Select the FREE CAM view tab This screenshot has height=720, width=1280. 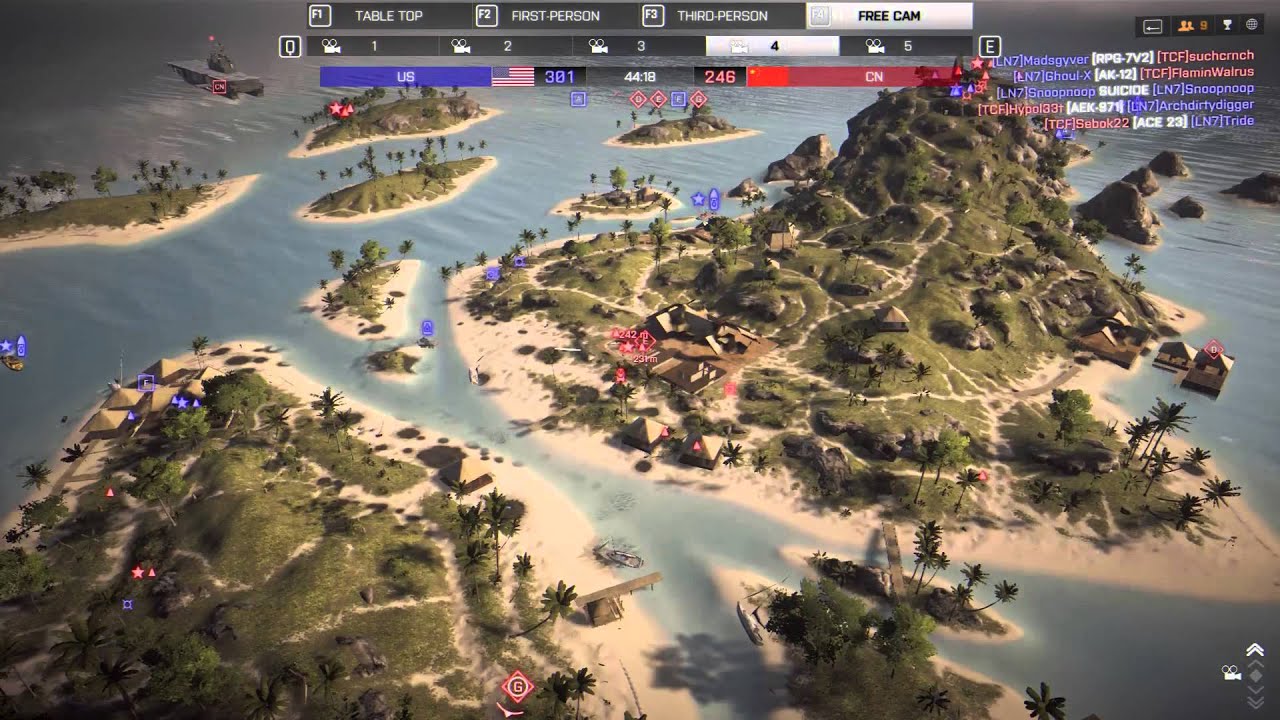click(x=889, y=16)
